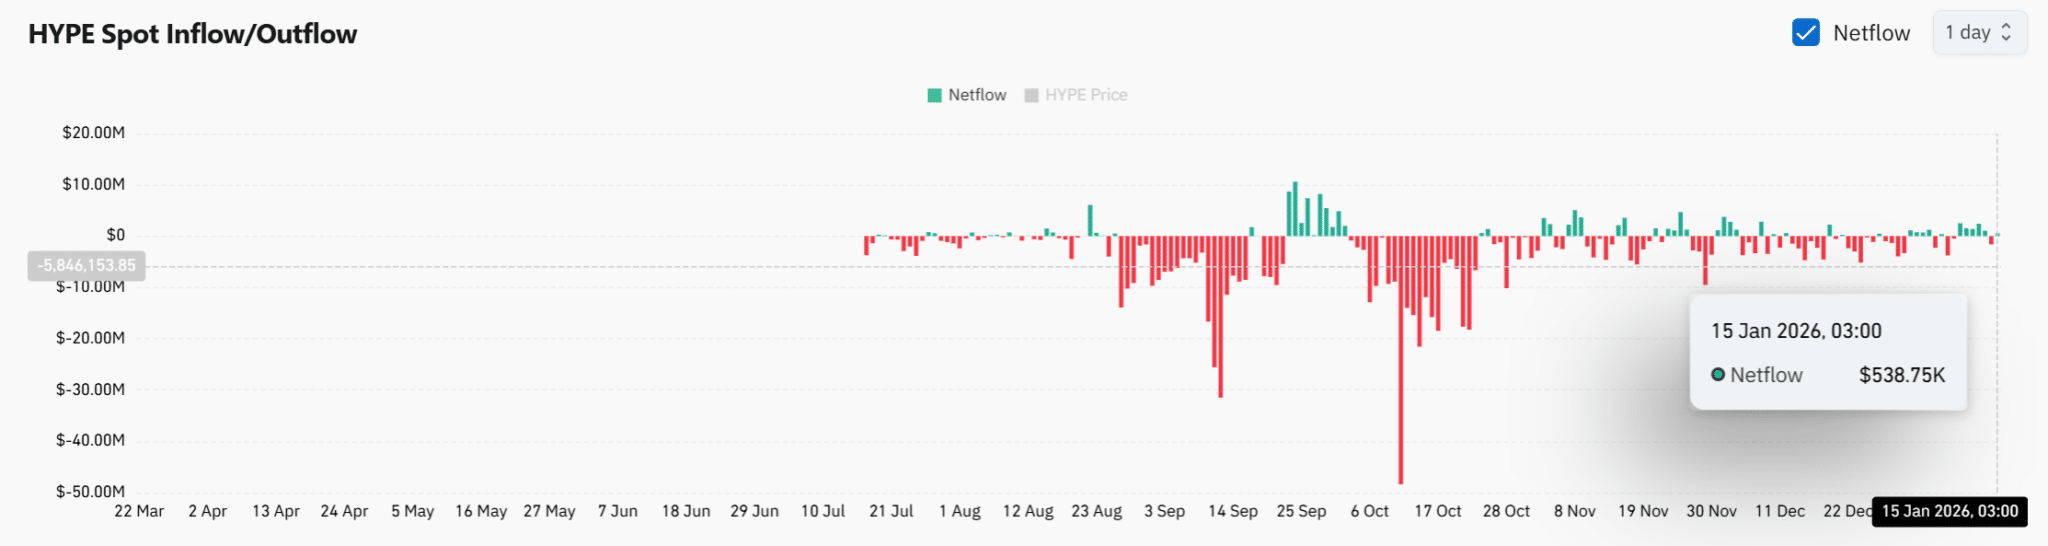Image resolution: width=2048 pixels, height=546 pixels.
Task: Click the 6 Oct date on the x-axis
Action: (1369, 512)
